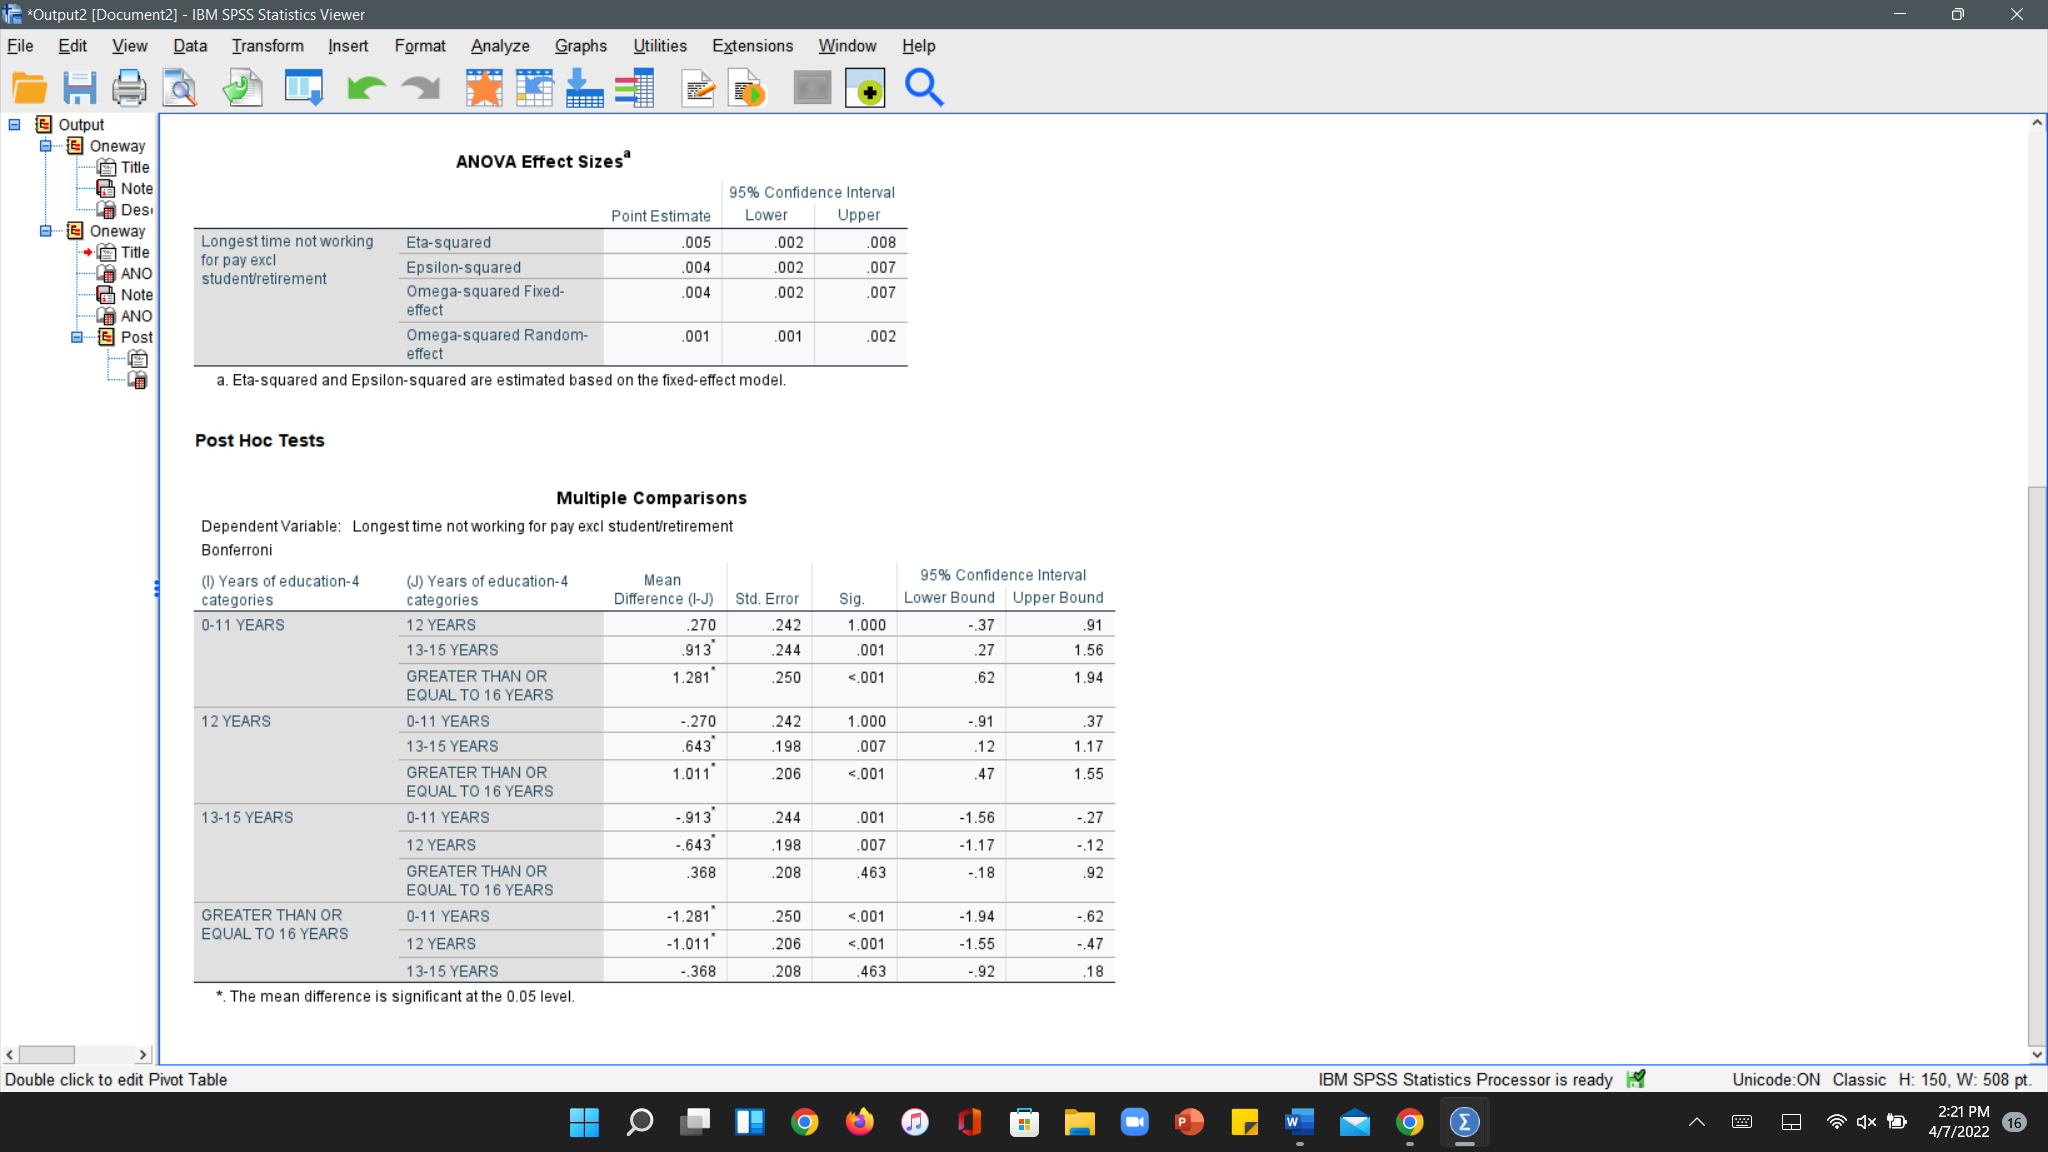Collapse the Post Hoc outline node
2048x1152 pixels.
(76, 337)
